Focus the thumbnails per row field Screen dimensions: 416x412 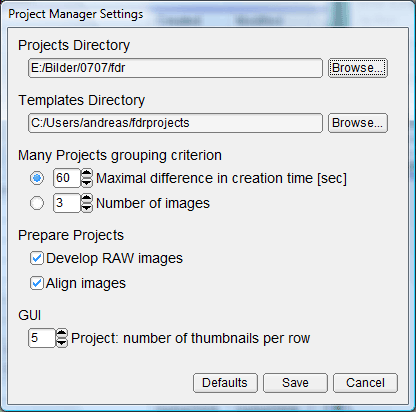[42, 338]
